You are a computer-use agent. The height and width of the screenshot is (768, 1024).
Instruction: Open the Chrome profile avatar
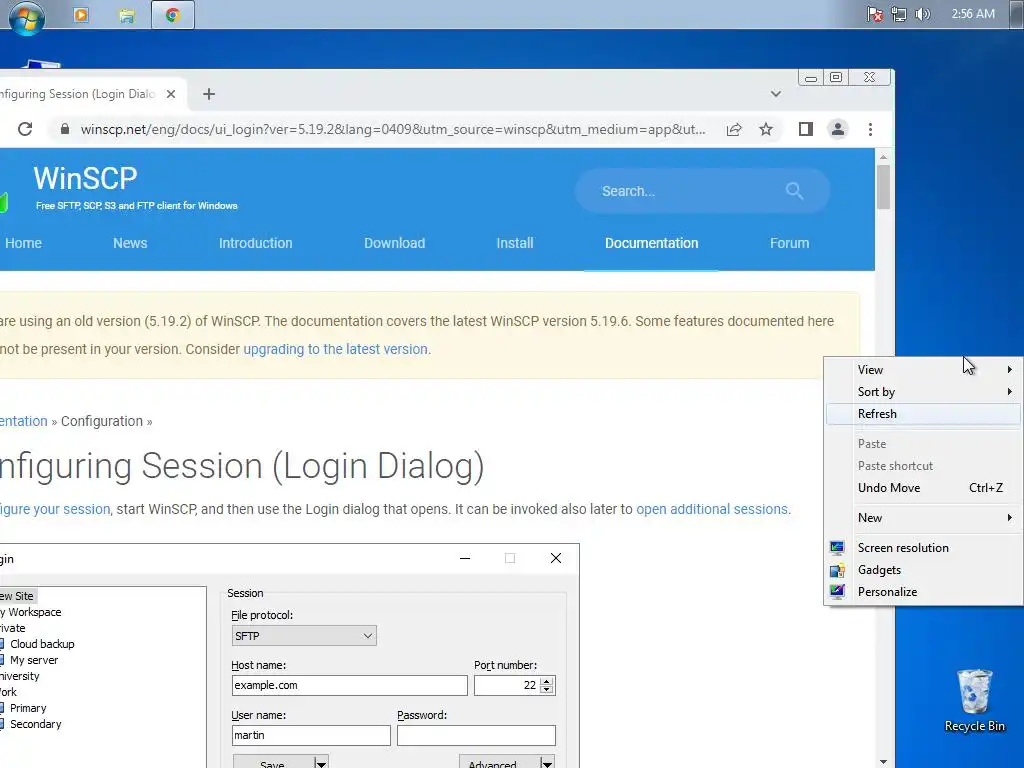click(837, 129)
